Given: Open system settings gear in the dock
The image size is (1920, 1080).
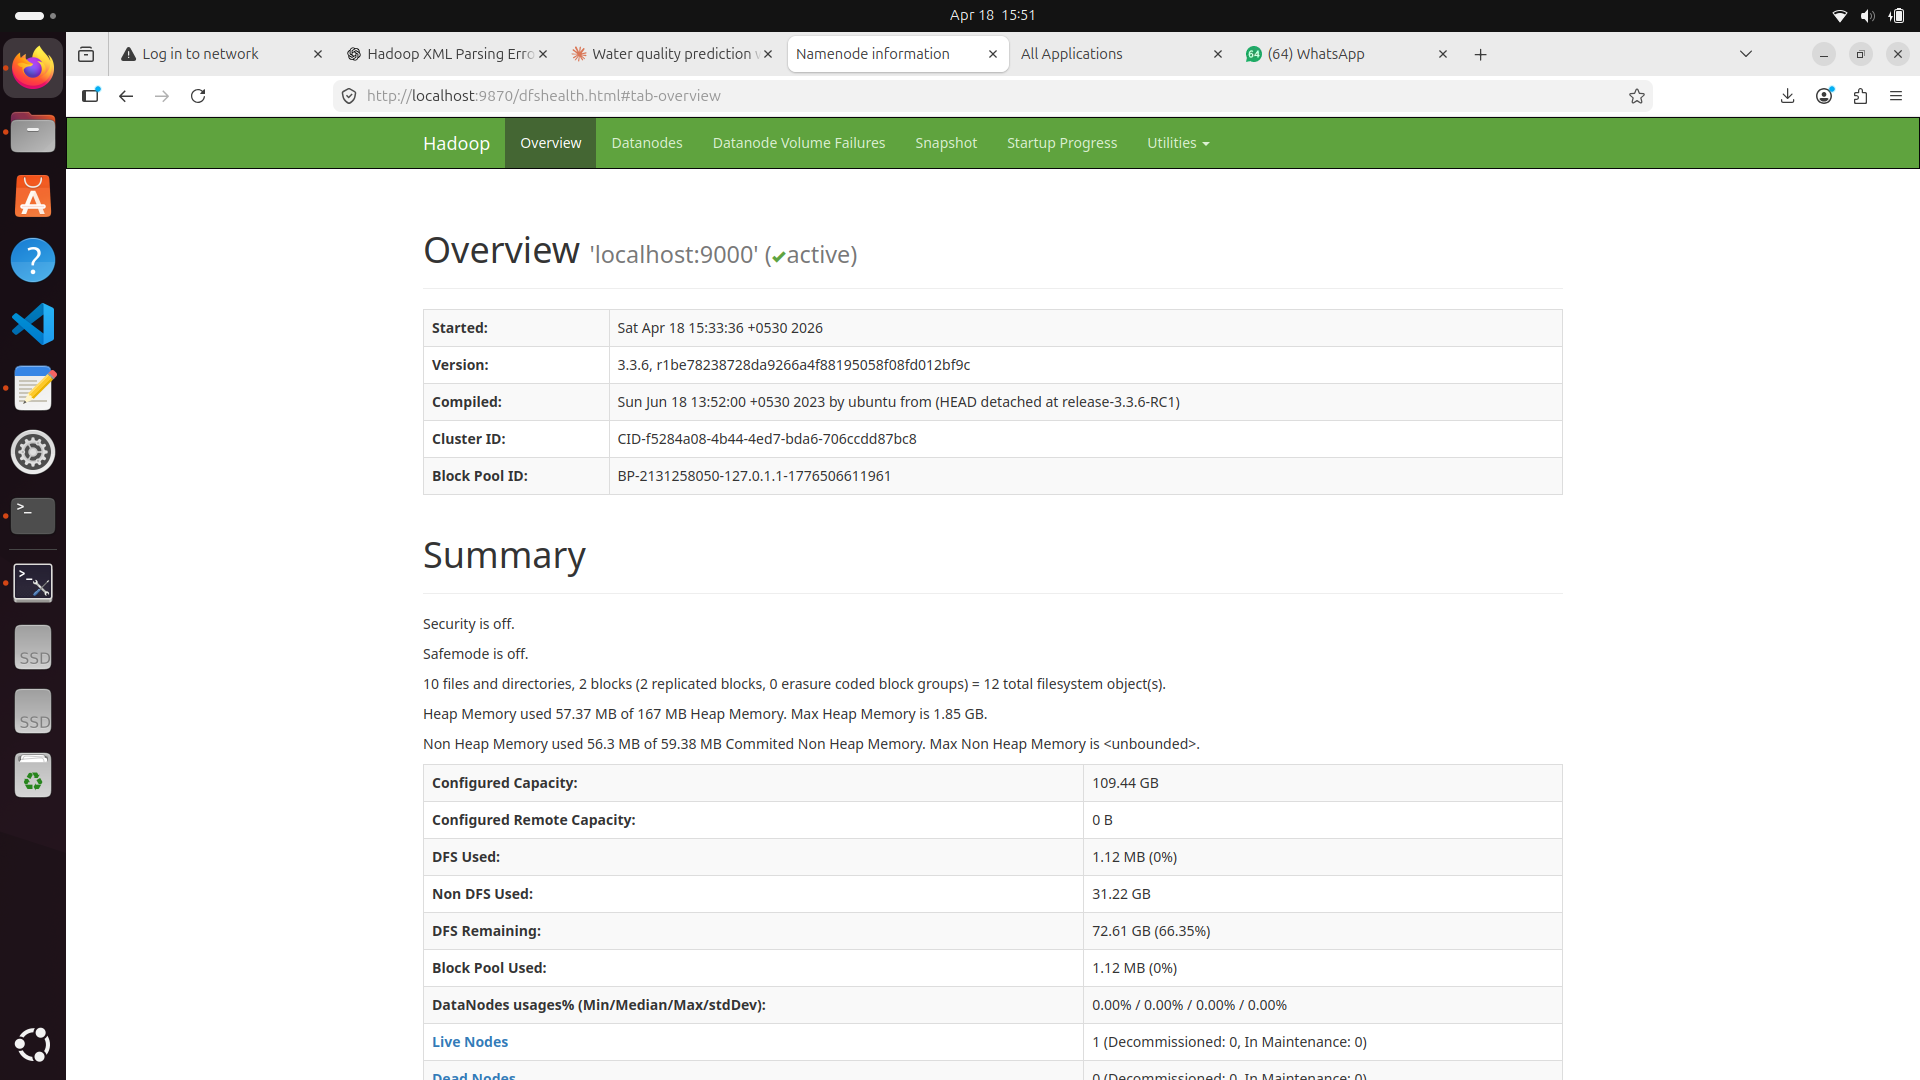Looking at the screenshot, I should [x=33, y=452].
